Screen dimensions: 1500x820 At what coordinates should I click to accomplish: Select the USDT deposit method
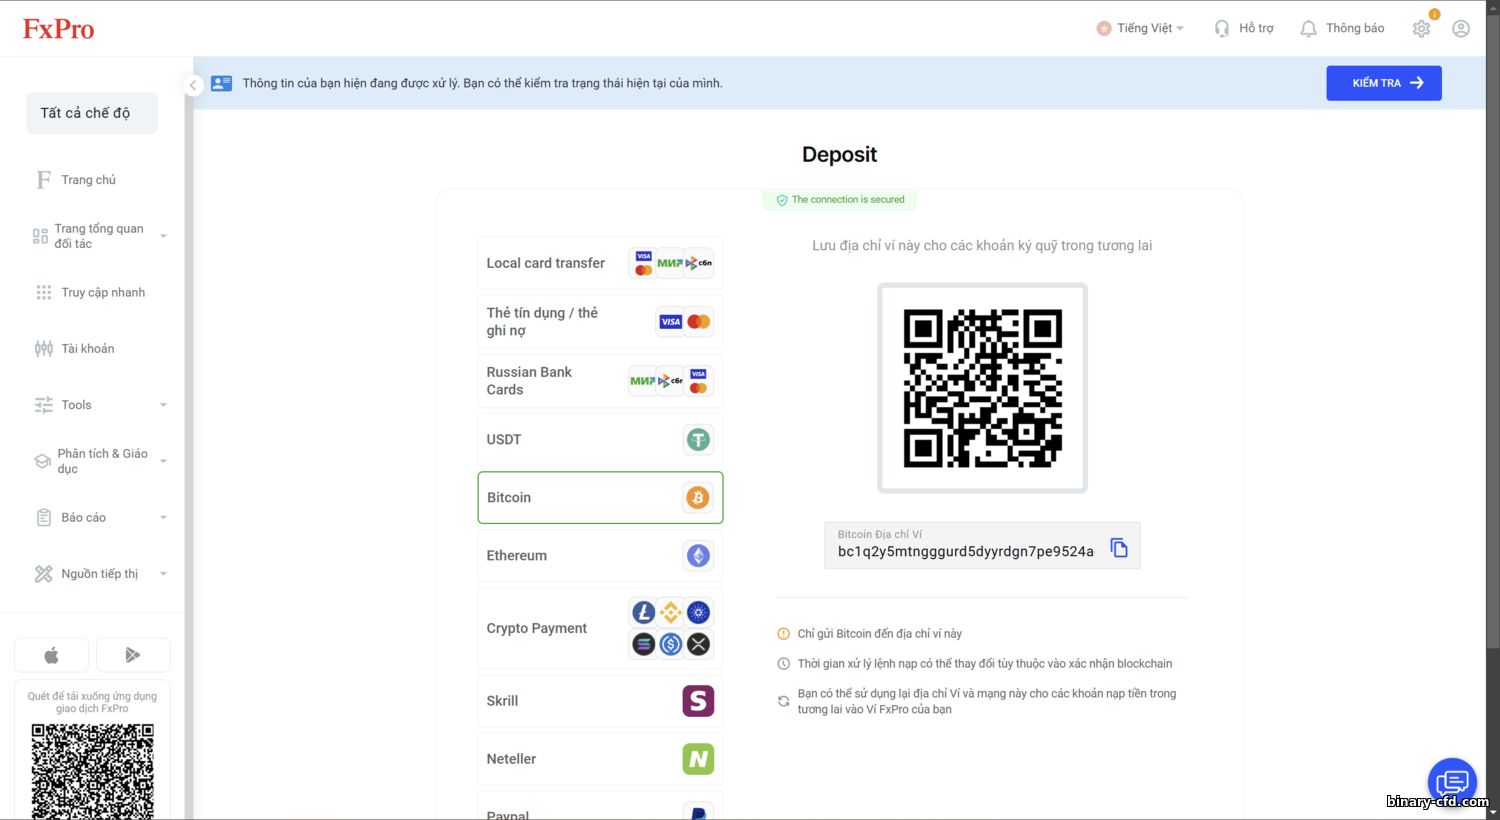(600, 439)
